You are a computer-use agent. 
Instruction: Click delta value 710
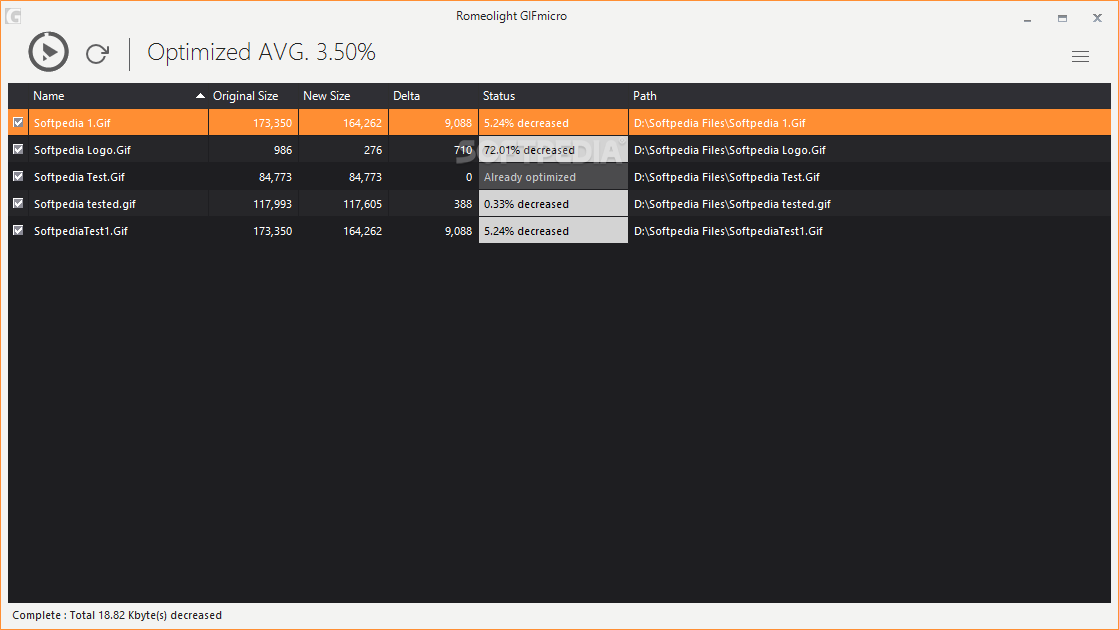[463, 150]
